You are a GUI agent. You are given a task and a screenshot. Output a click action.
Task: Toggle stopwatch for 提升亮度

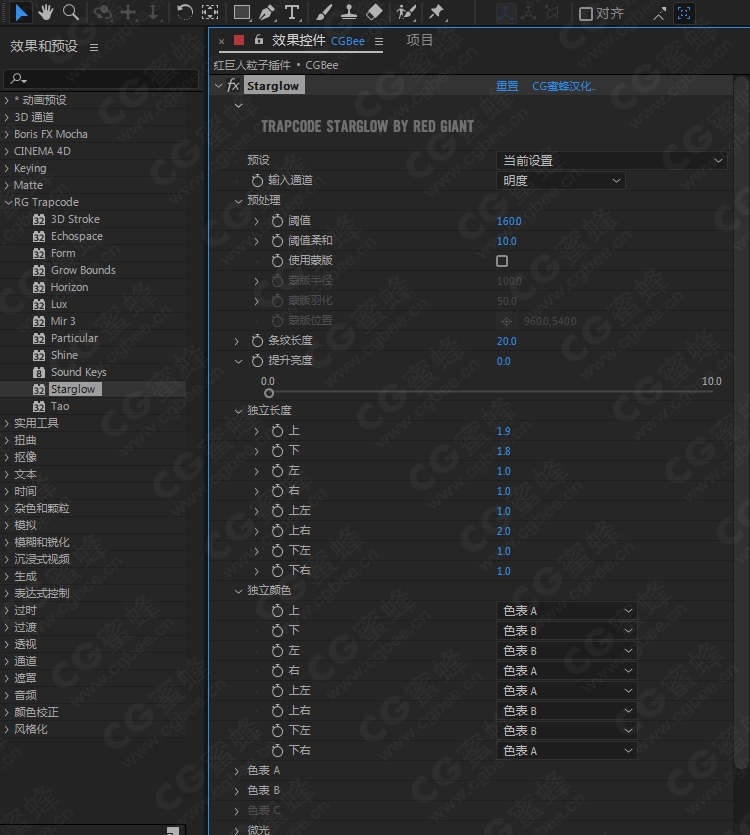(257, 361)
